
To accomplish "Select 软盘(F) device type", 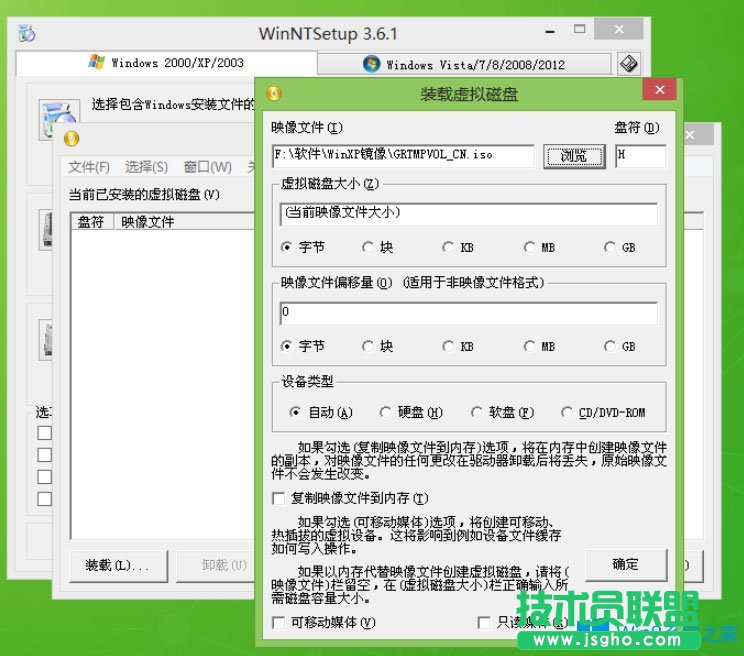I will (x=502, y=412).
